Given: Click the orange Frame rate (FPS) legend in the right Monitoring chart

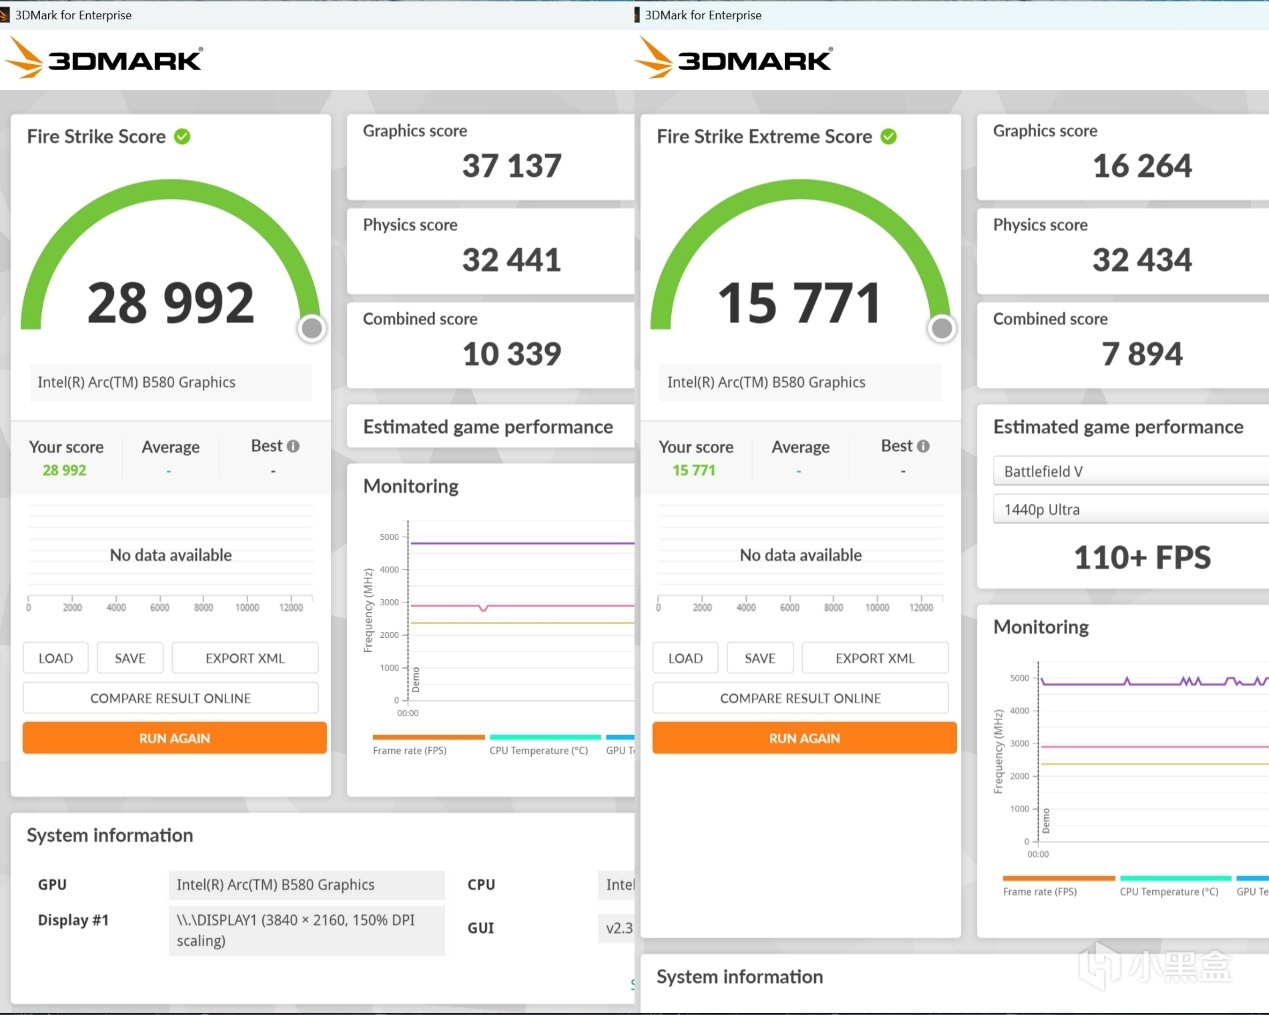Looking at the screenshot, I should tap(1058, 885).
